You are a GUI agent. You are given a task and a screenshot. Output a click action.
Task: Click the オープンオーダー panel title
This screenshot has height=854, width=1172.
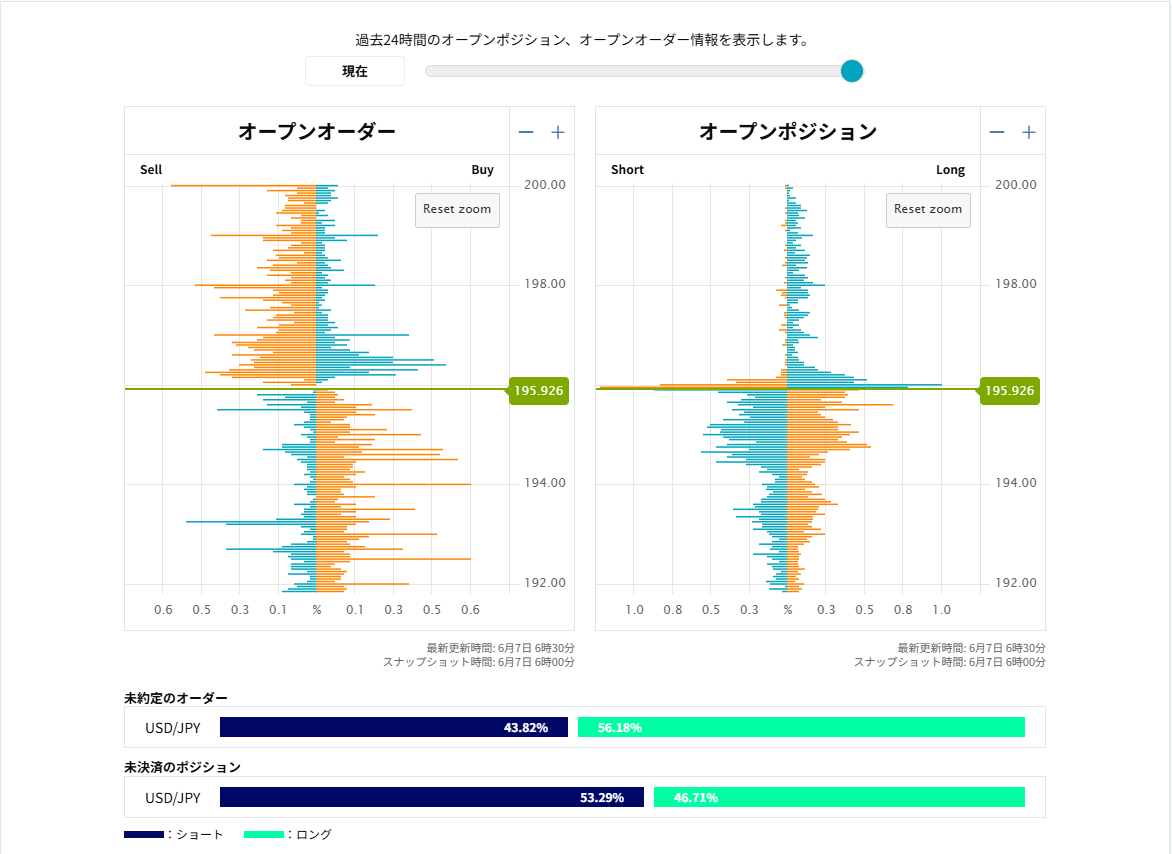tap(317, 132)
